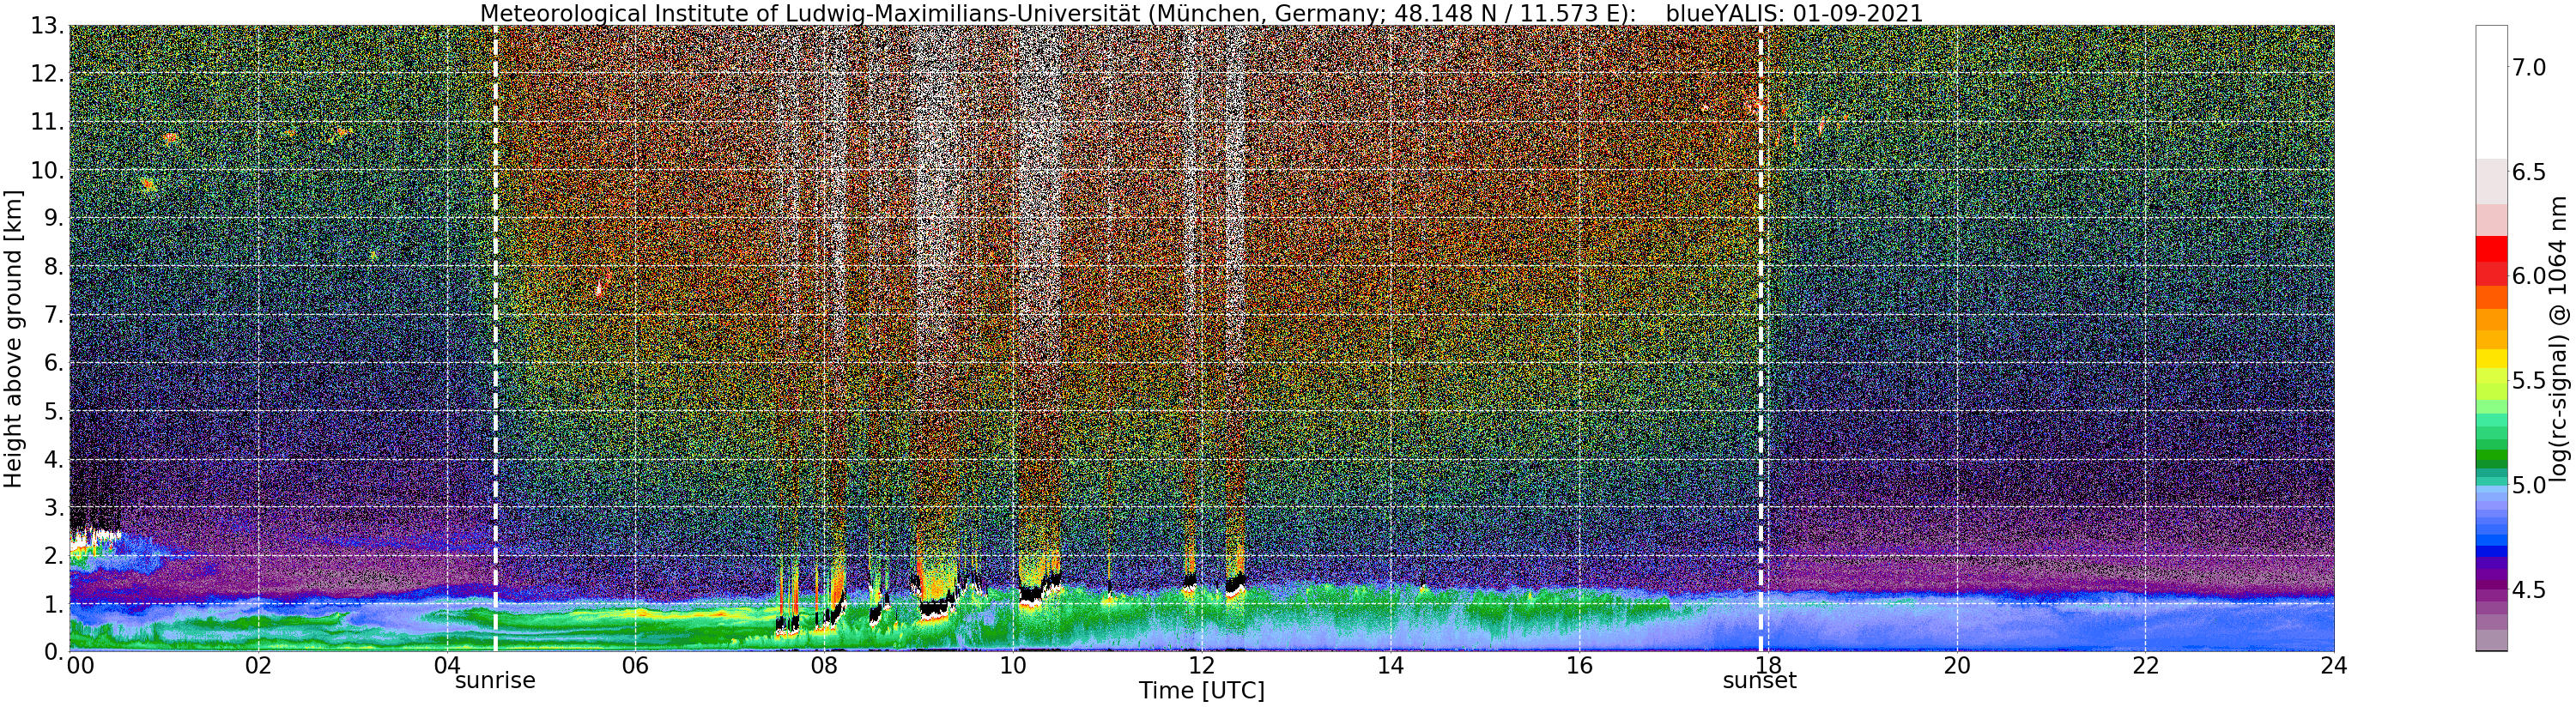Image resolution: width=2576 pixels, height=707 pixels.
Task: Click the time-axis tick label '24'
Action: [2333, 666]
